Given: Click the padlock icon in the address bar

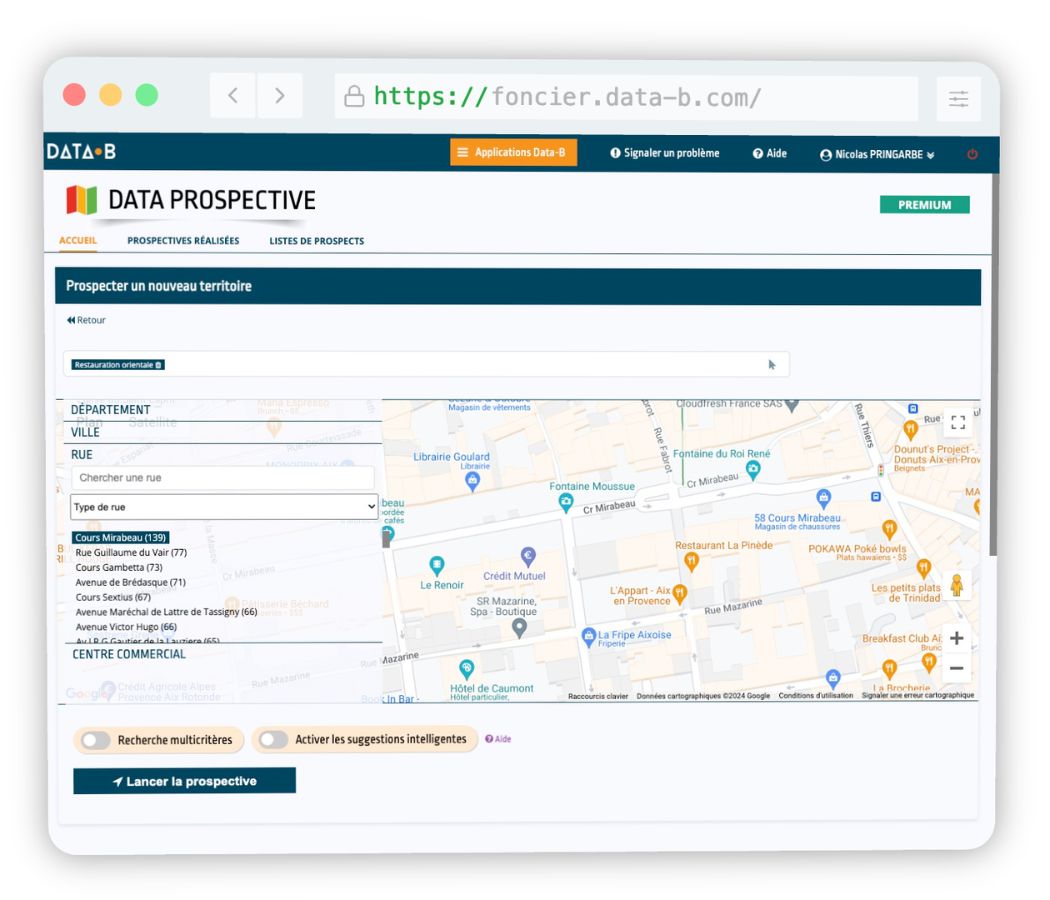Looking at the screenshot, I should [354, 96].
